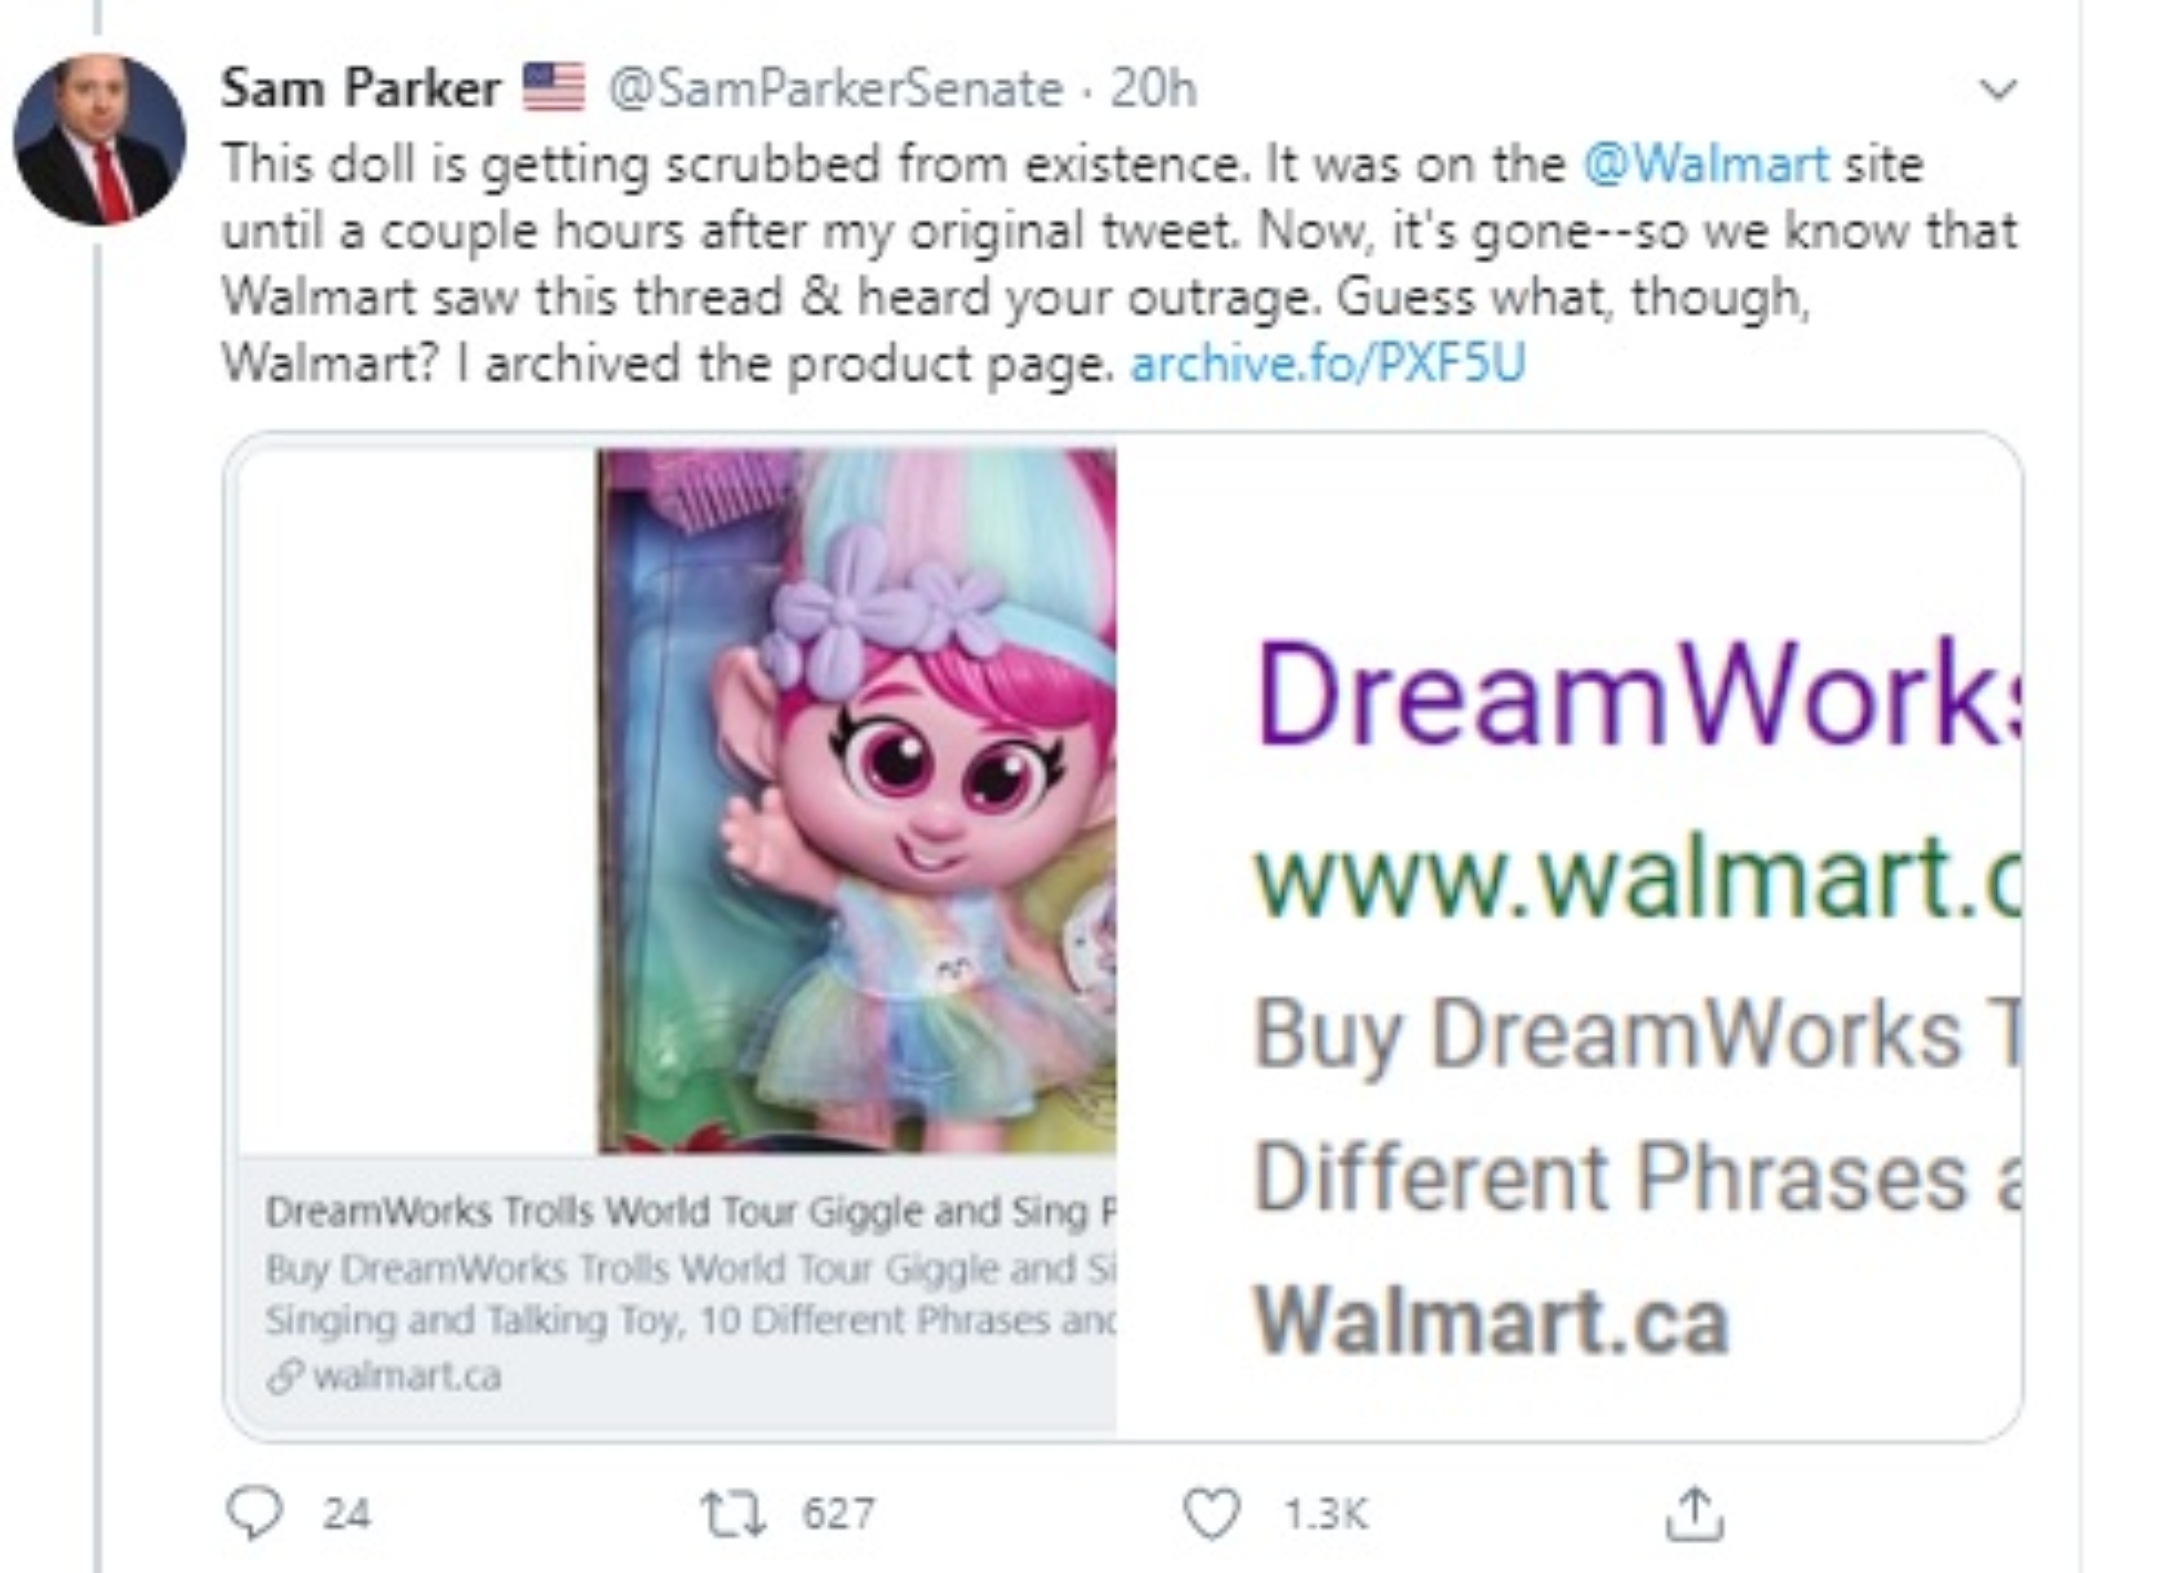This screenshot has width=2176, height=1573.
Task: Click the link chain icon near walmart.ca
Action: point(285,1376)
